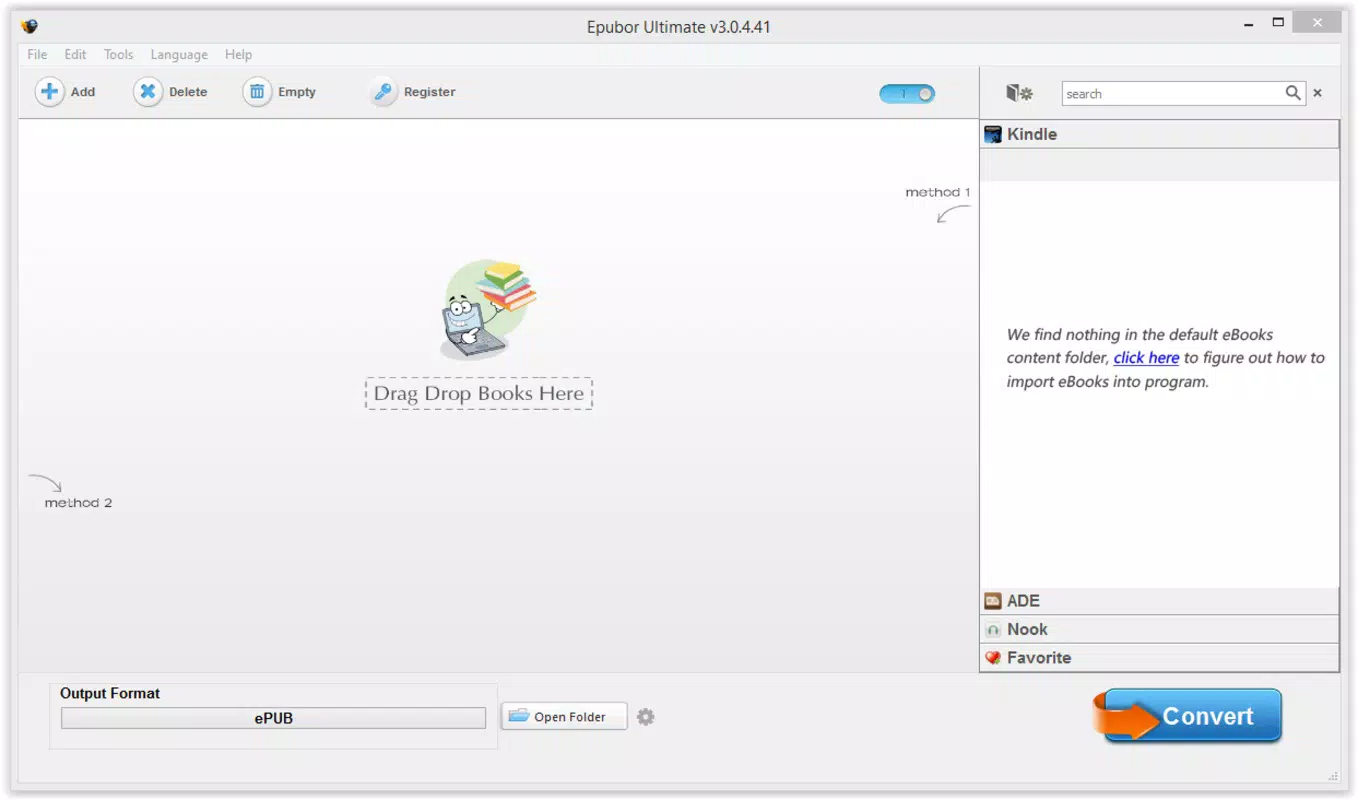Click the Open Folder button
The height and width of the screenshot is (800, 1358).
pyautogui.click(x=564, y=716)
